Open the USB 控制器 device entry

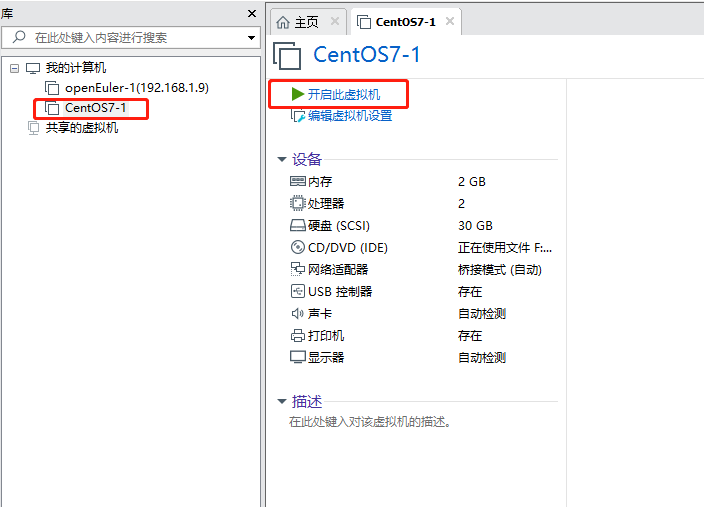(340, 291)
